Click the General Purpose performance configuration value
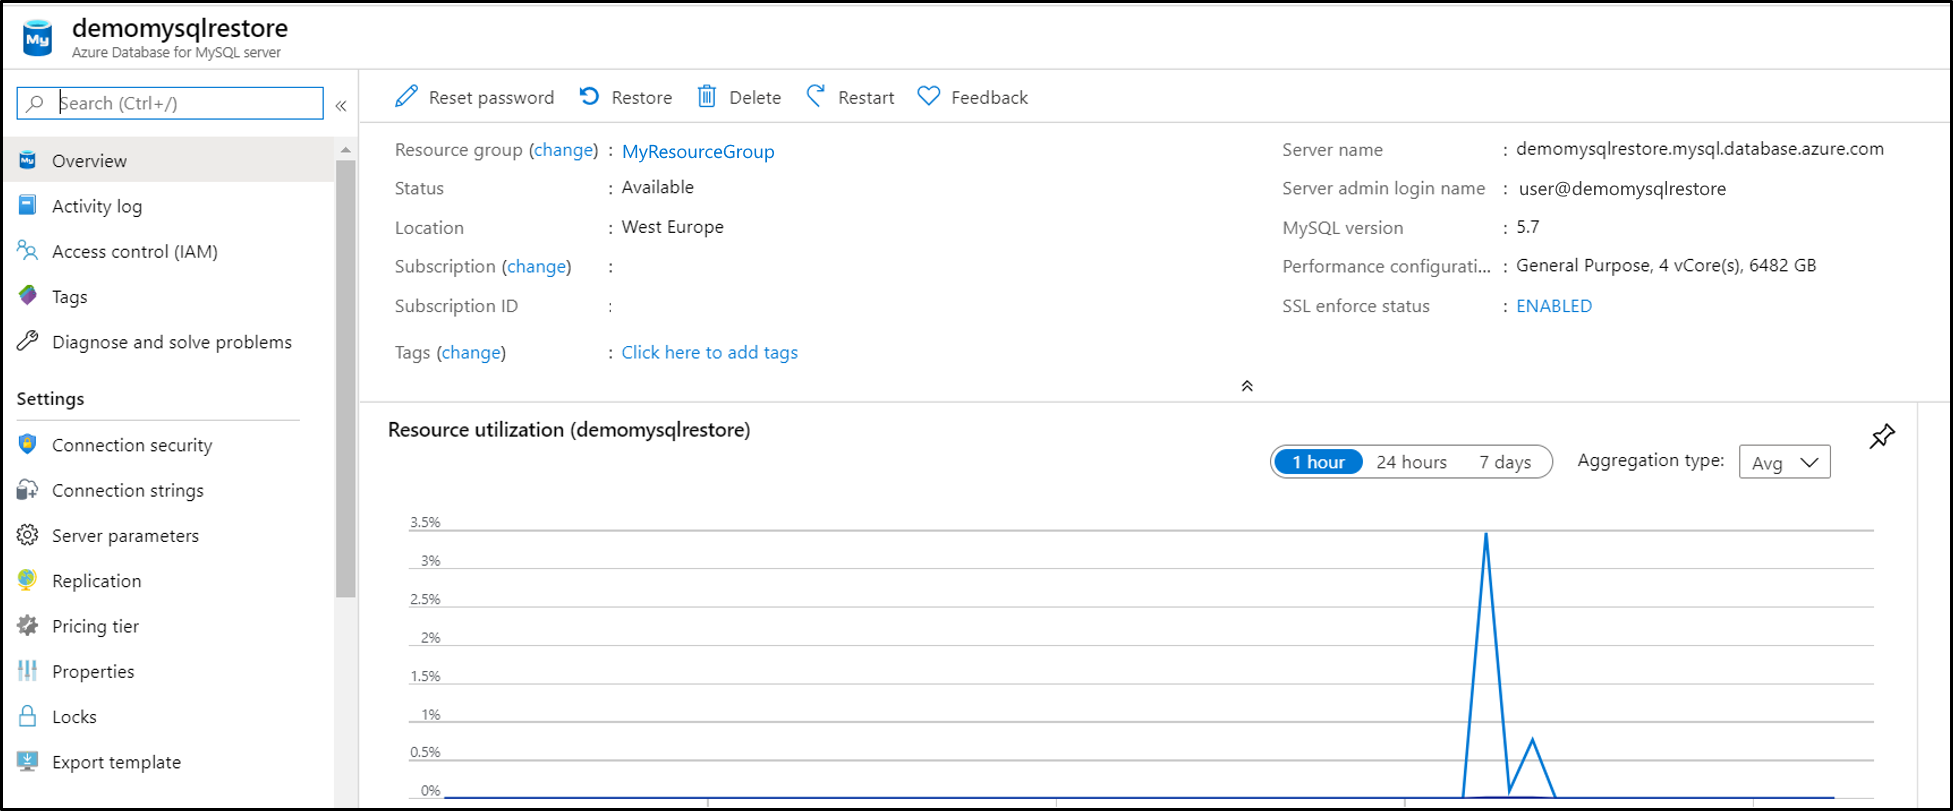 (1666, 265)
